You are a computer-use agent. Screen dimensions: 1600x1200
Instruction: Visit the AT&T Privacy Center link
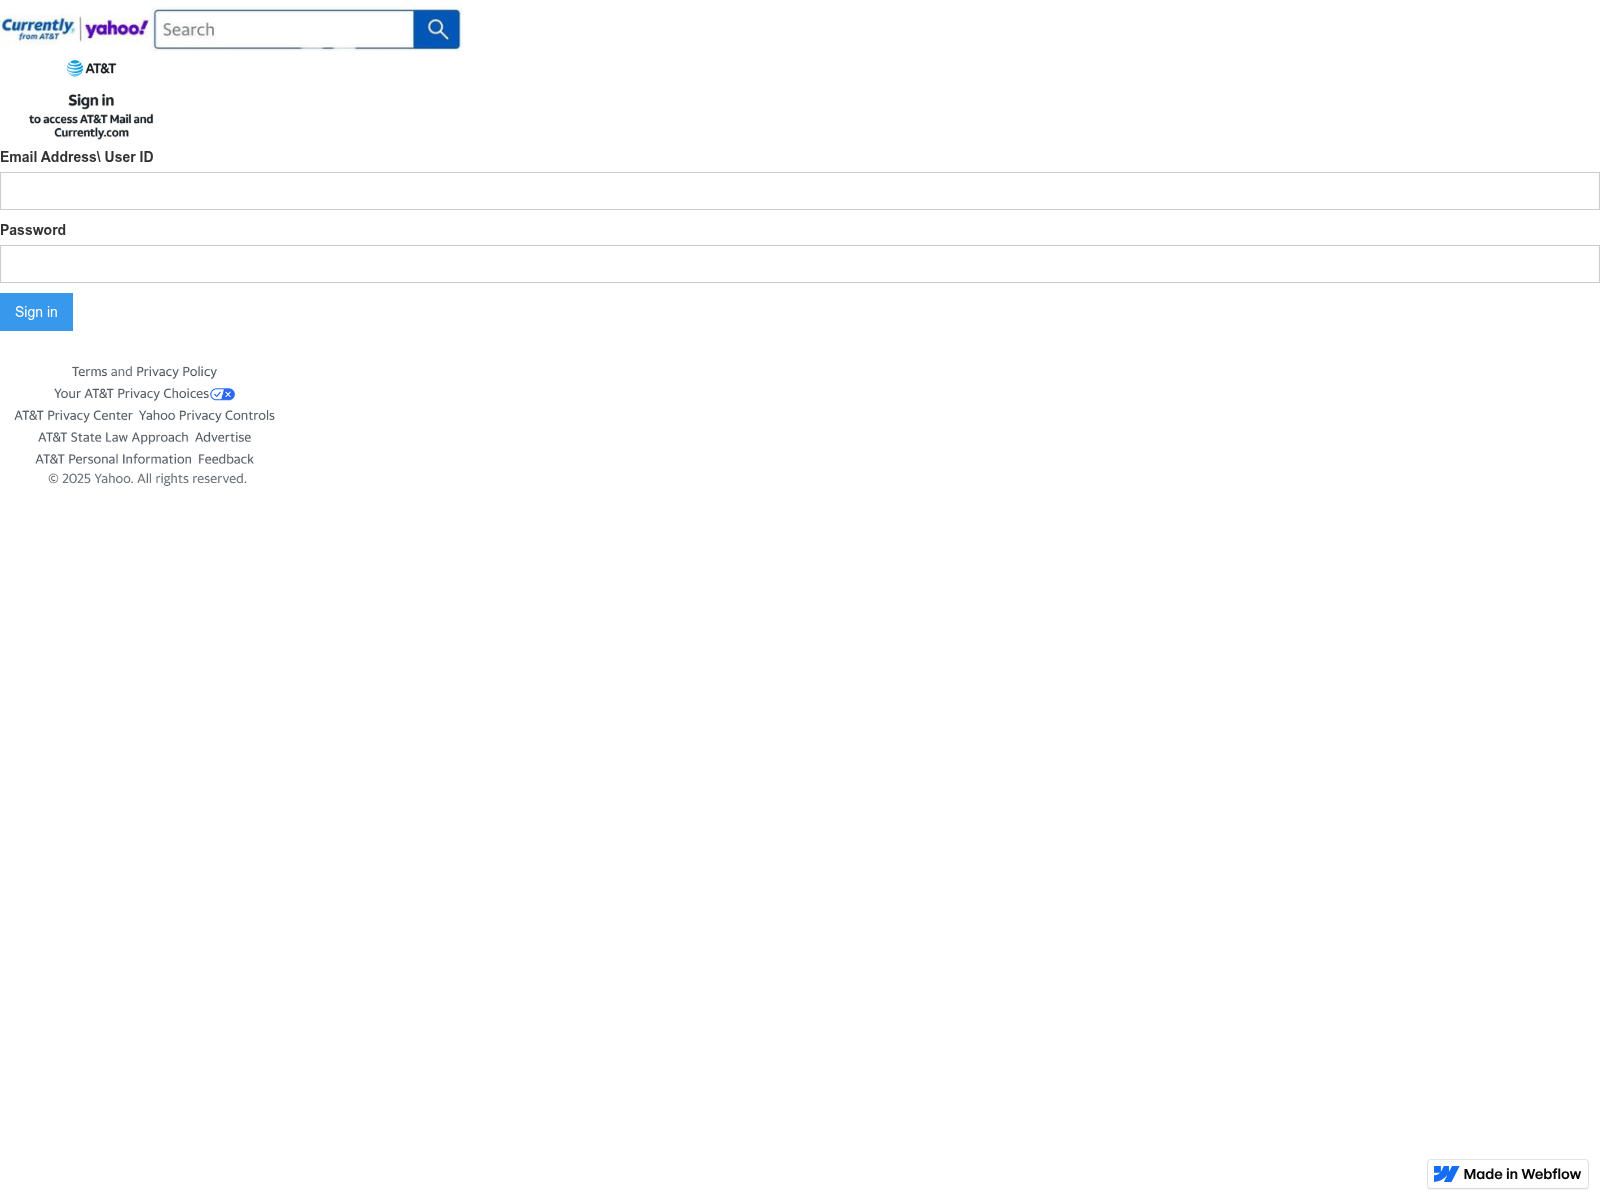(x=73, y=416)
